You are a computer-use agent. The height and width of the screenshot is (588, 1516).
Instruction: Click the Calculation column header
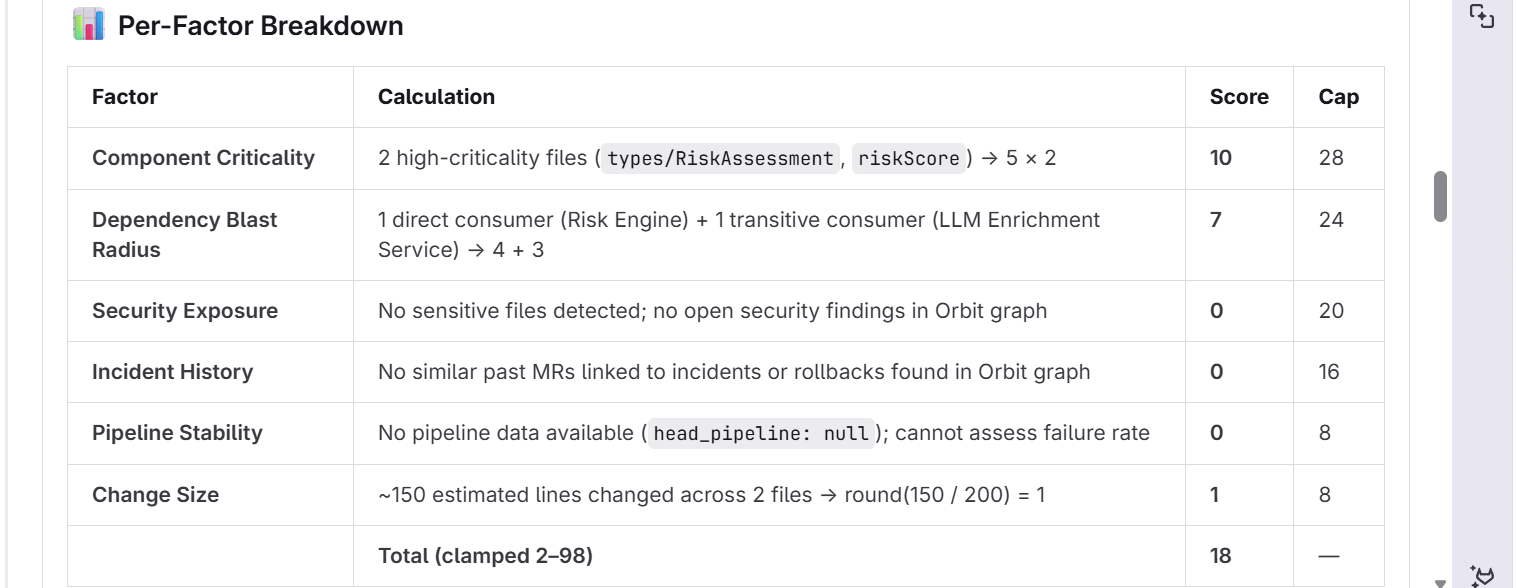[436, 97]
